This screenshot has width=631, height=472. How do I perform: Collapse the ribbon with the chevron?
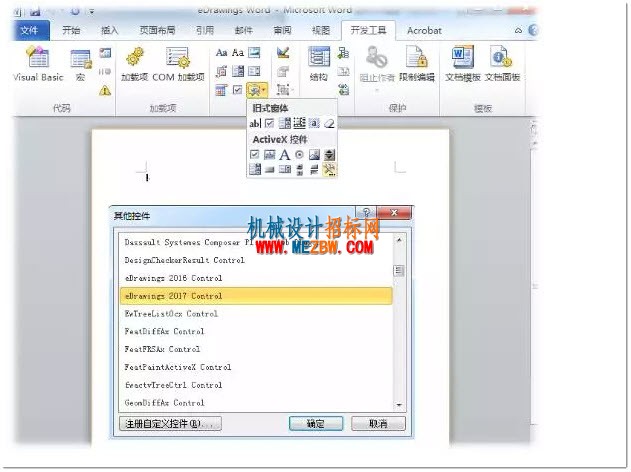(518, 30)
